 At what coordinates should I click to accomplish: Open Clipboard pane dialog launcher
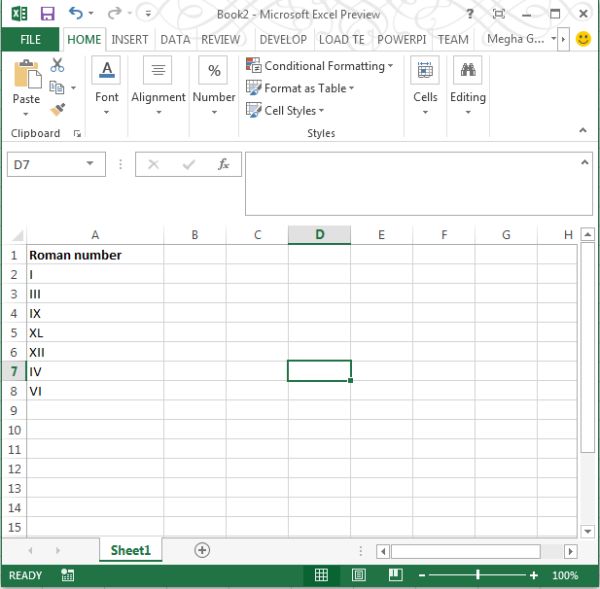[77, 133]
